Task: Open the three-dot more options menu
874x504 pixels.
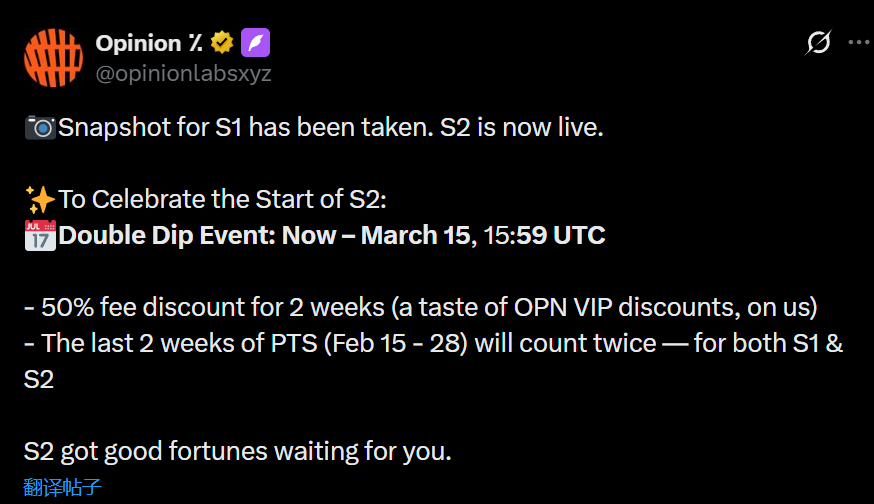Action: pyautogui.click(x=858, y=43)
